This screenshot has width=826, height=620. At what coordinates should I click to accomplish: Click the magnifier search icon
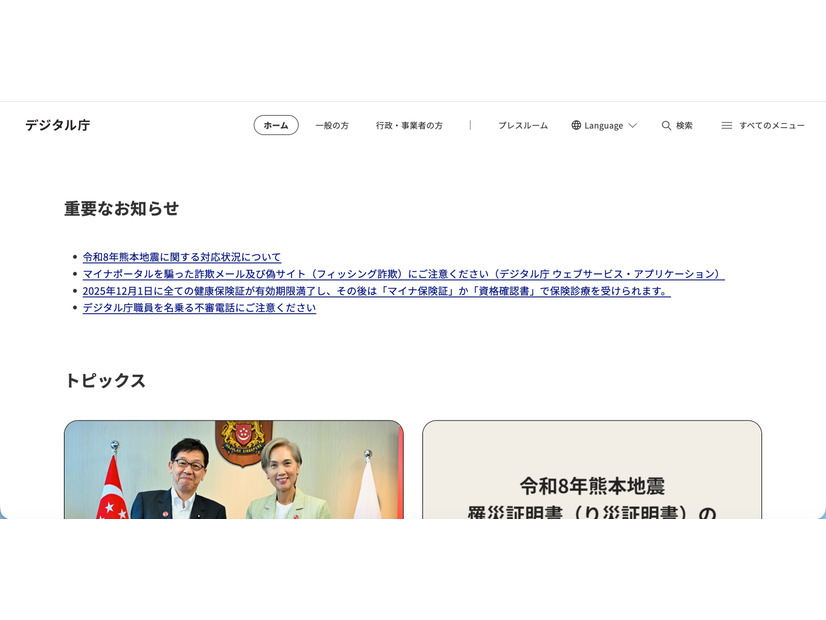click(666, 125)
